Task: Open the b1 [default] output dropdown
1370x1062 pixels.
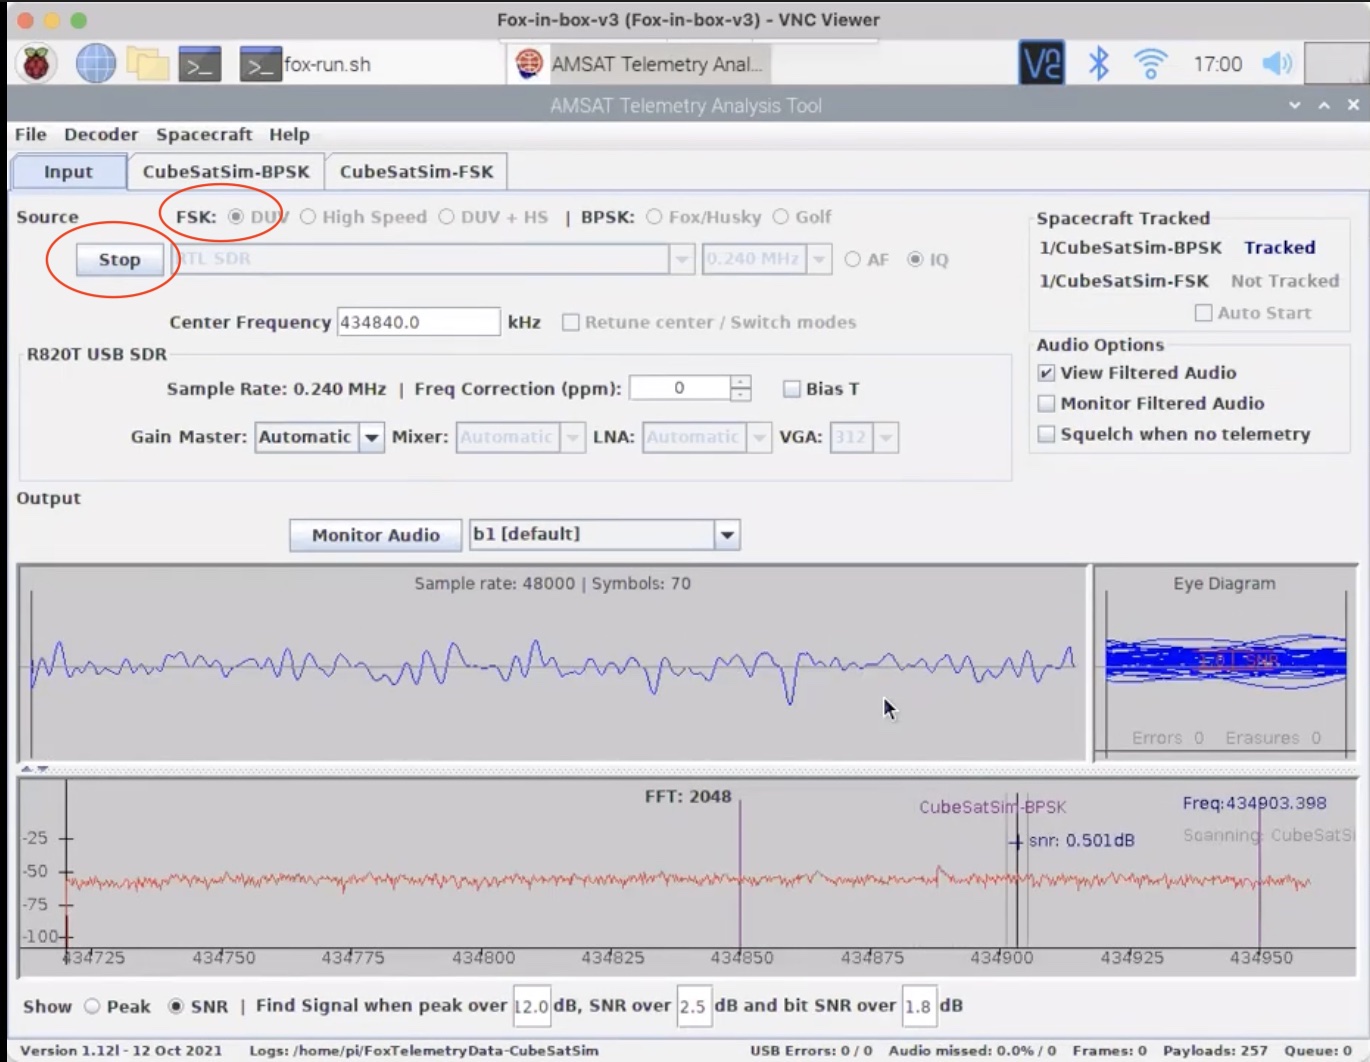Action: click(x=727, y=535)
